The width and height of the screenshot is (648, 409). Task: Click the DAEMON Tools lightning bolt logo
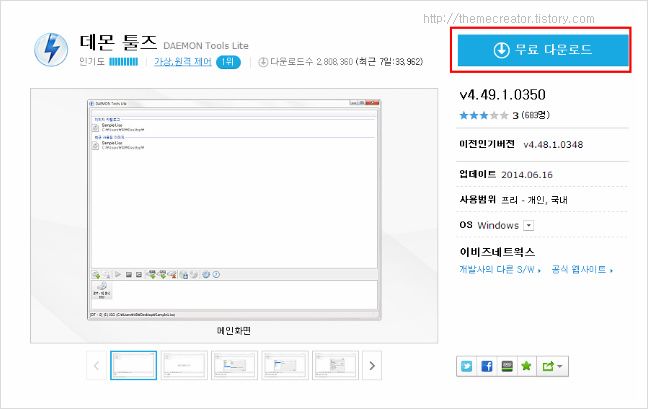point(51,49)
